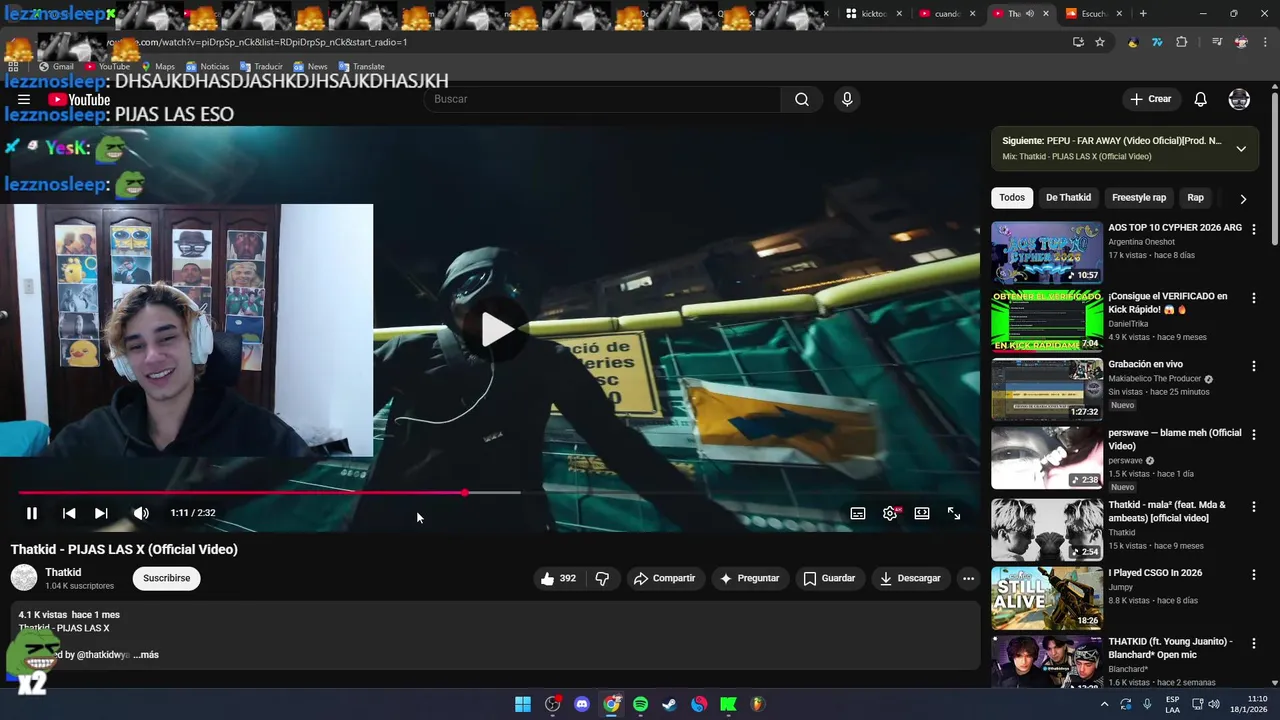This screenshot has height=720, width=1280.
Task: Click the search magnifier button
Action: [802, 99]
